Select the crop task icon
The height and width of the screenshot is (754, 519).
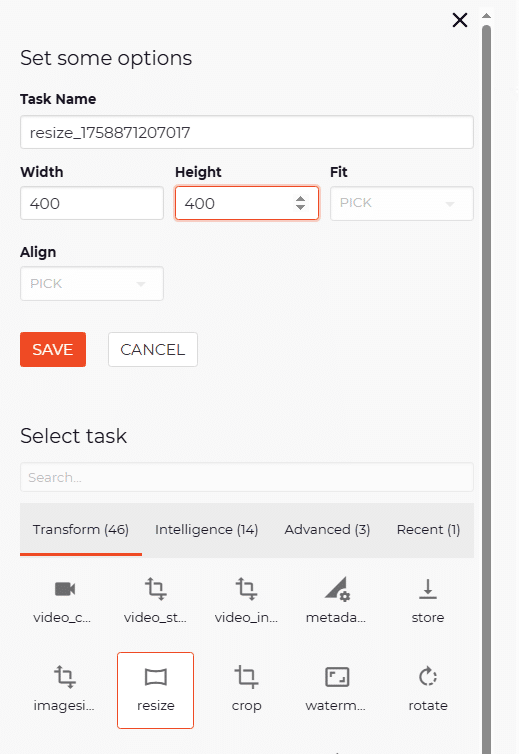point(246,677)
